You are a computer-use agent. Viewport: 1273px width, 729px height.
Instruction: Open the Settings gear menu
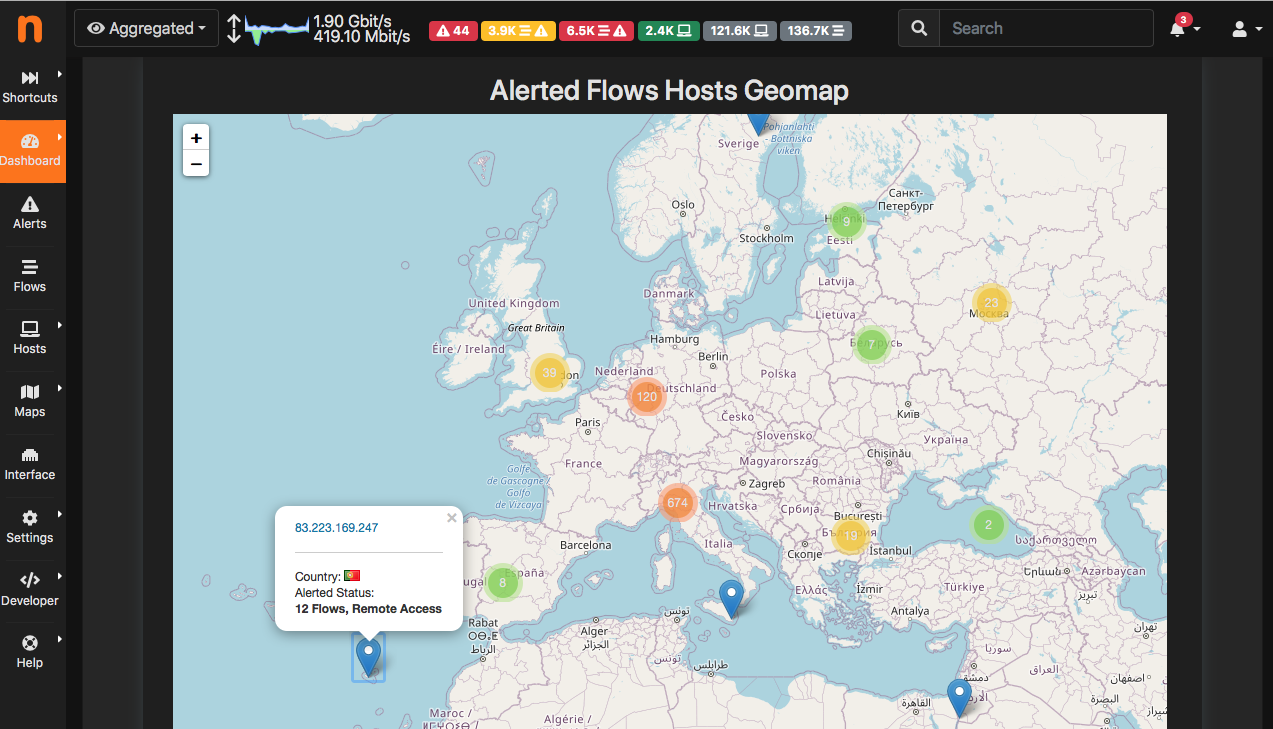(x=30, y=527)
